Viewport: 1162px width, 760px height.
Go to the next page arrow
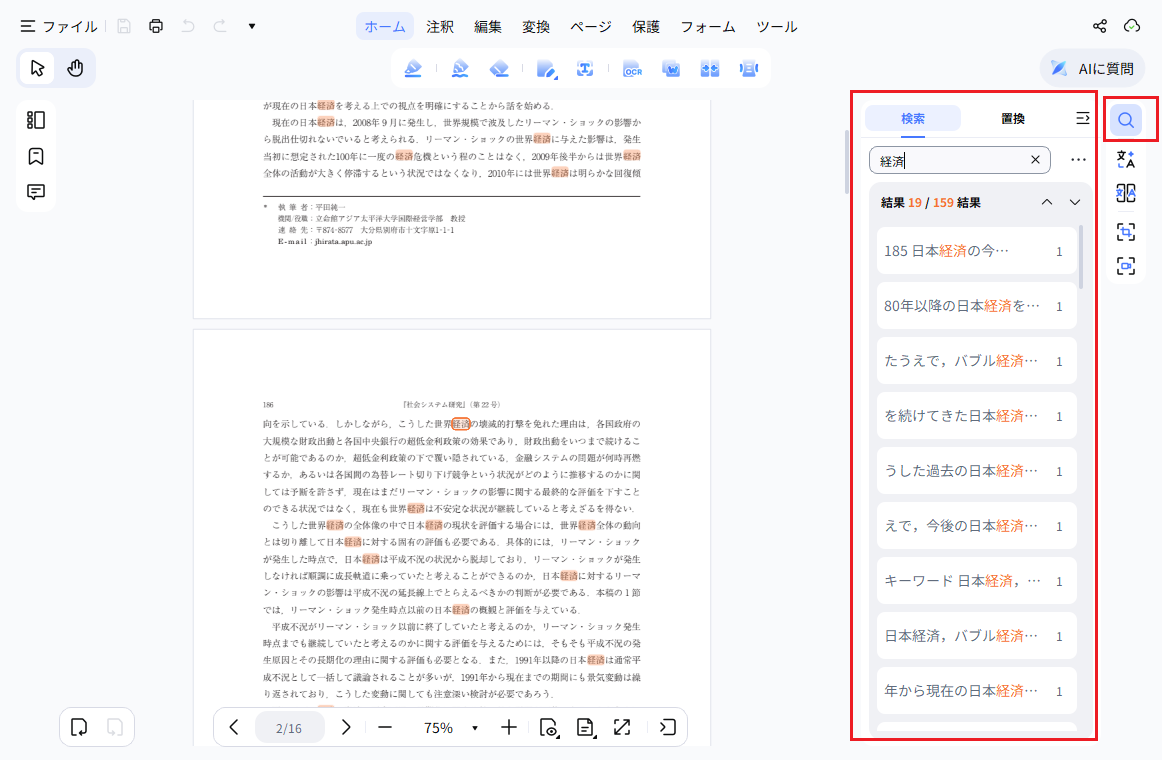345,727
